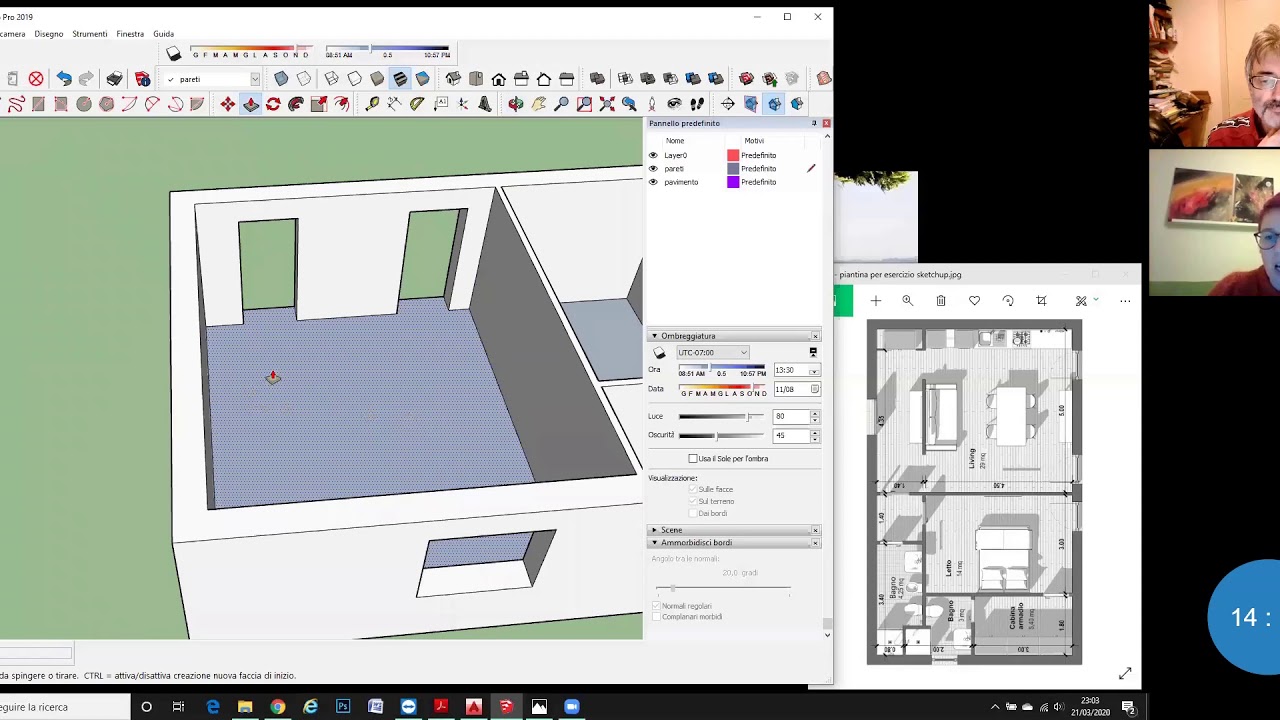Viewport: 1280px width, 720px height.
Task: Select the Circle drawing tool
Action: [84, 104]
